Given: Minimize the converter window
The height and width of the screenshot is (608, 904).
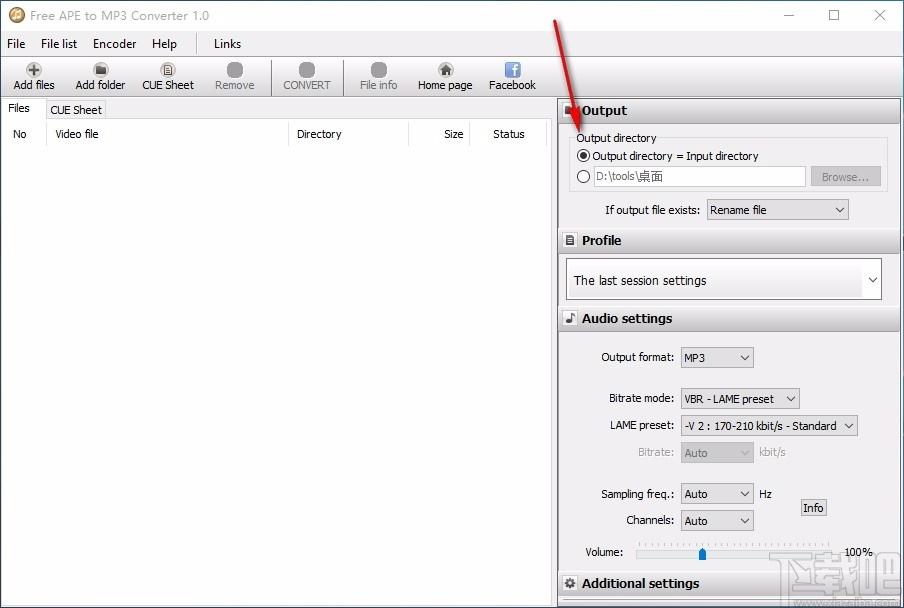Looking at the screenshot, I should (789, 16).
